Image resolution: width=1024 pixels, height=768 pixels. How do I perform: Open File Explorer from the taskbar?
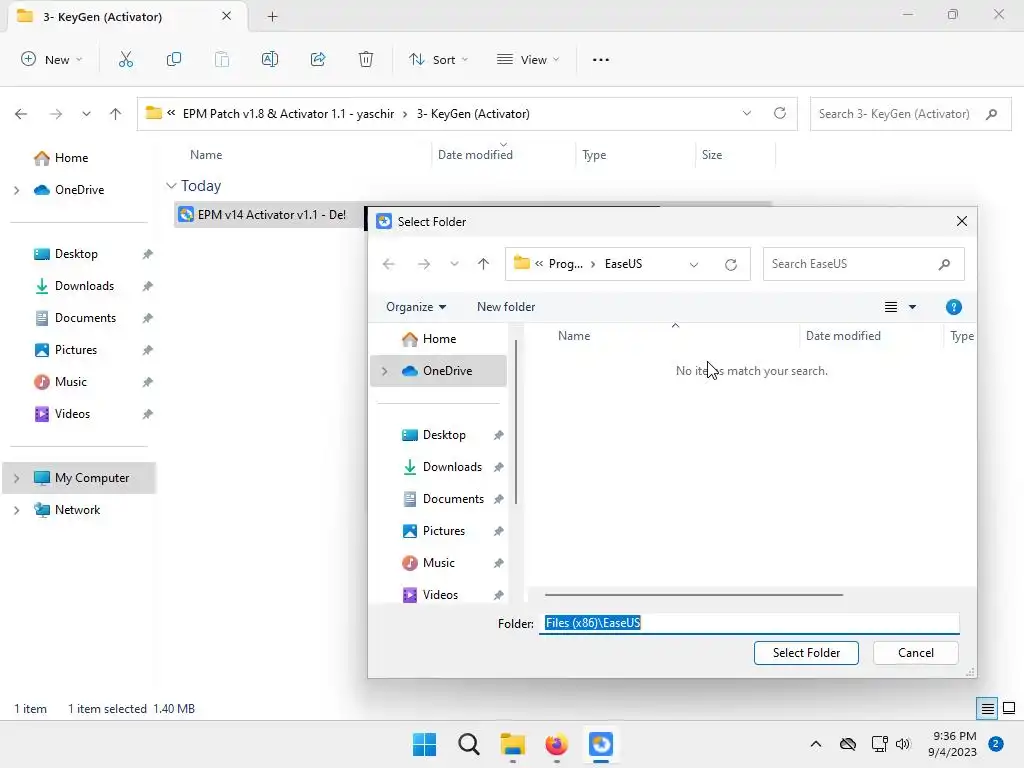(x=513, y=744)
